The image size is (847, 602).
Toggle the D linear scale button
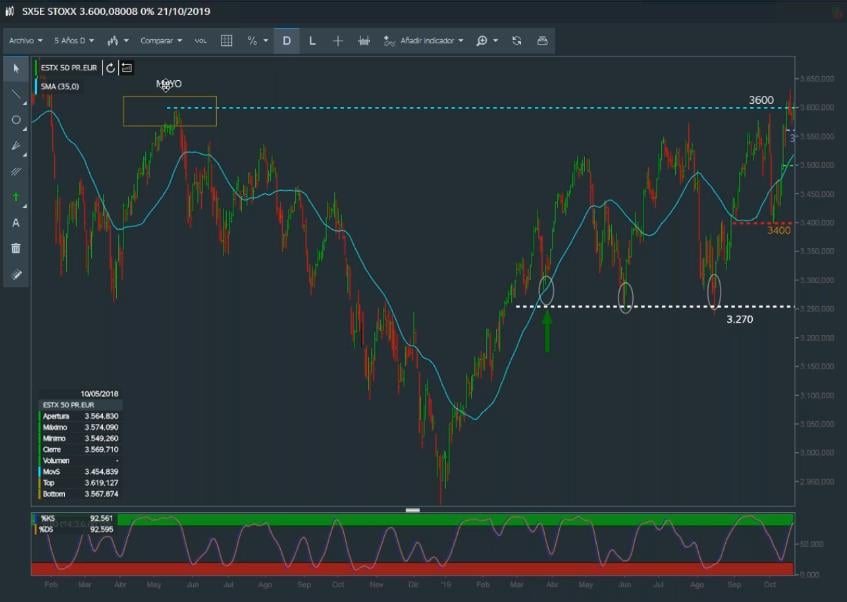click(x=287, y=41)
